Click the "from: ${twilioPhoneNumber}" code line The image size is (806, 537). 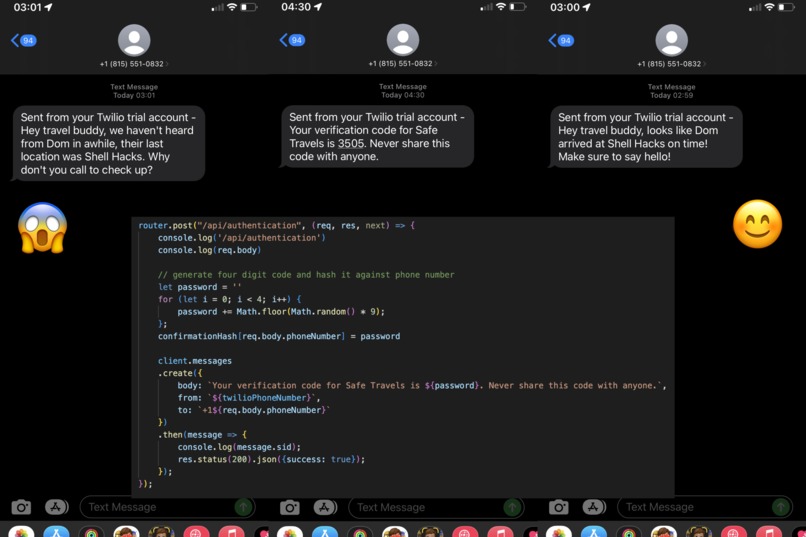point(249,398)
